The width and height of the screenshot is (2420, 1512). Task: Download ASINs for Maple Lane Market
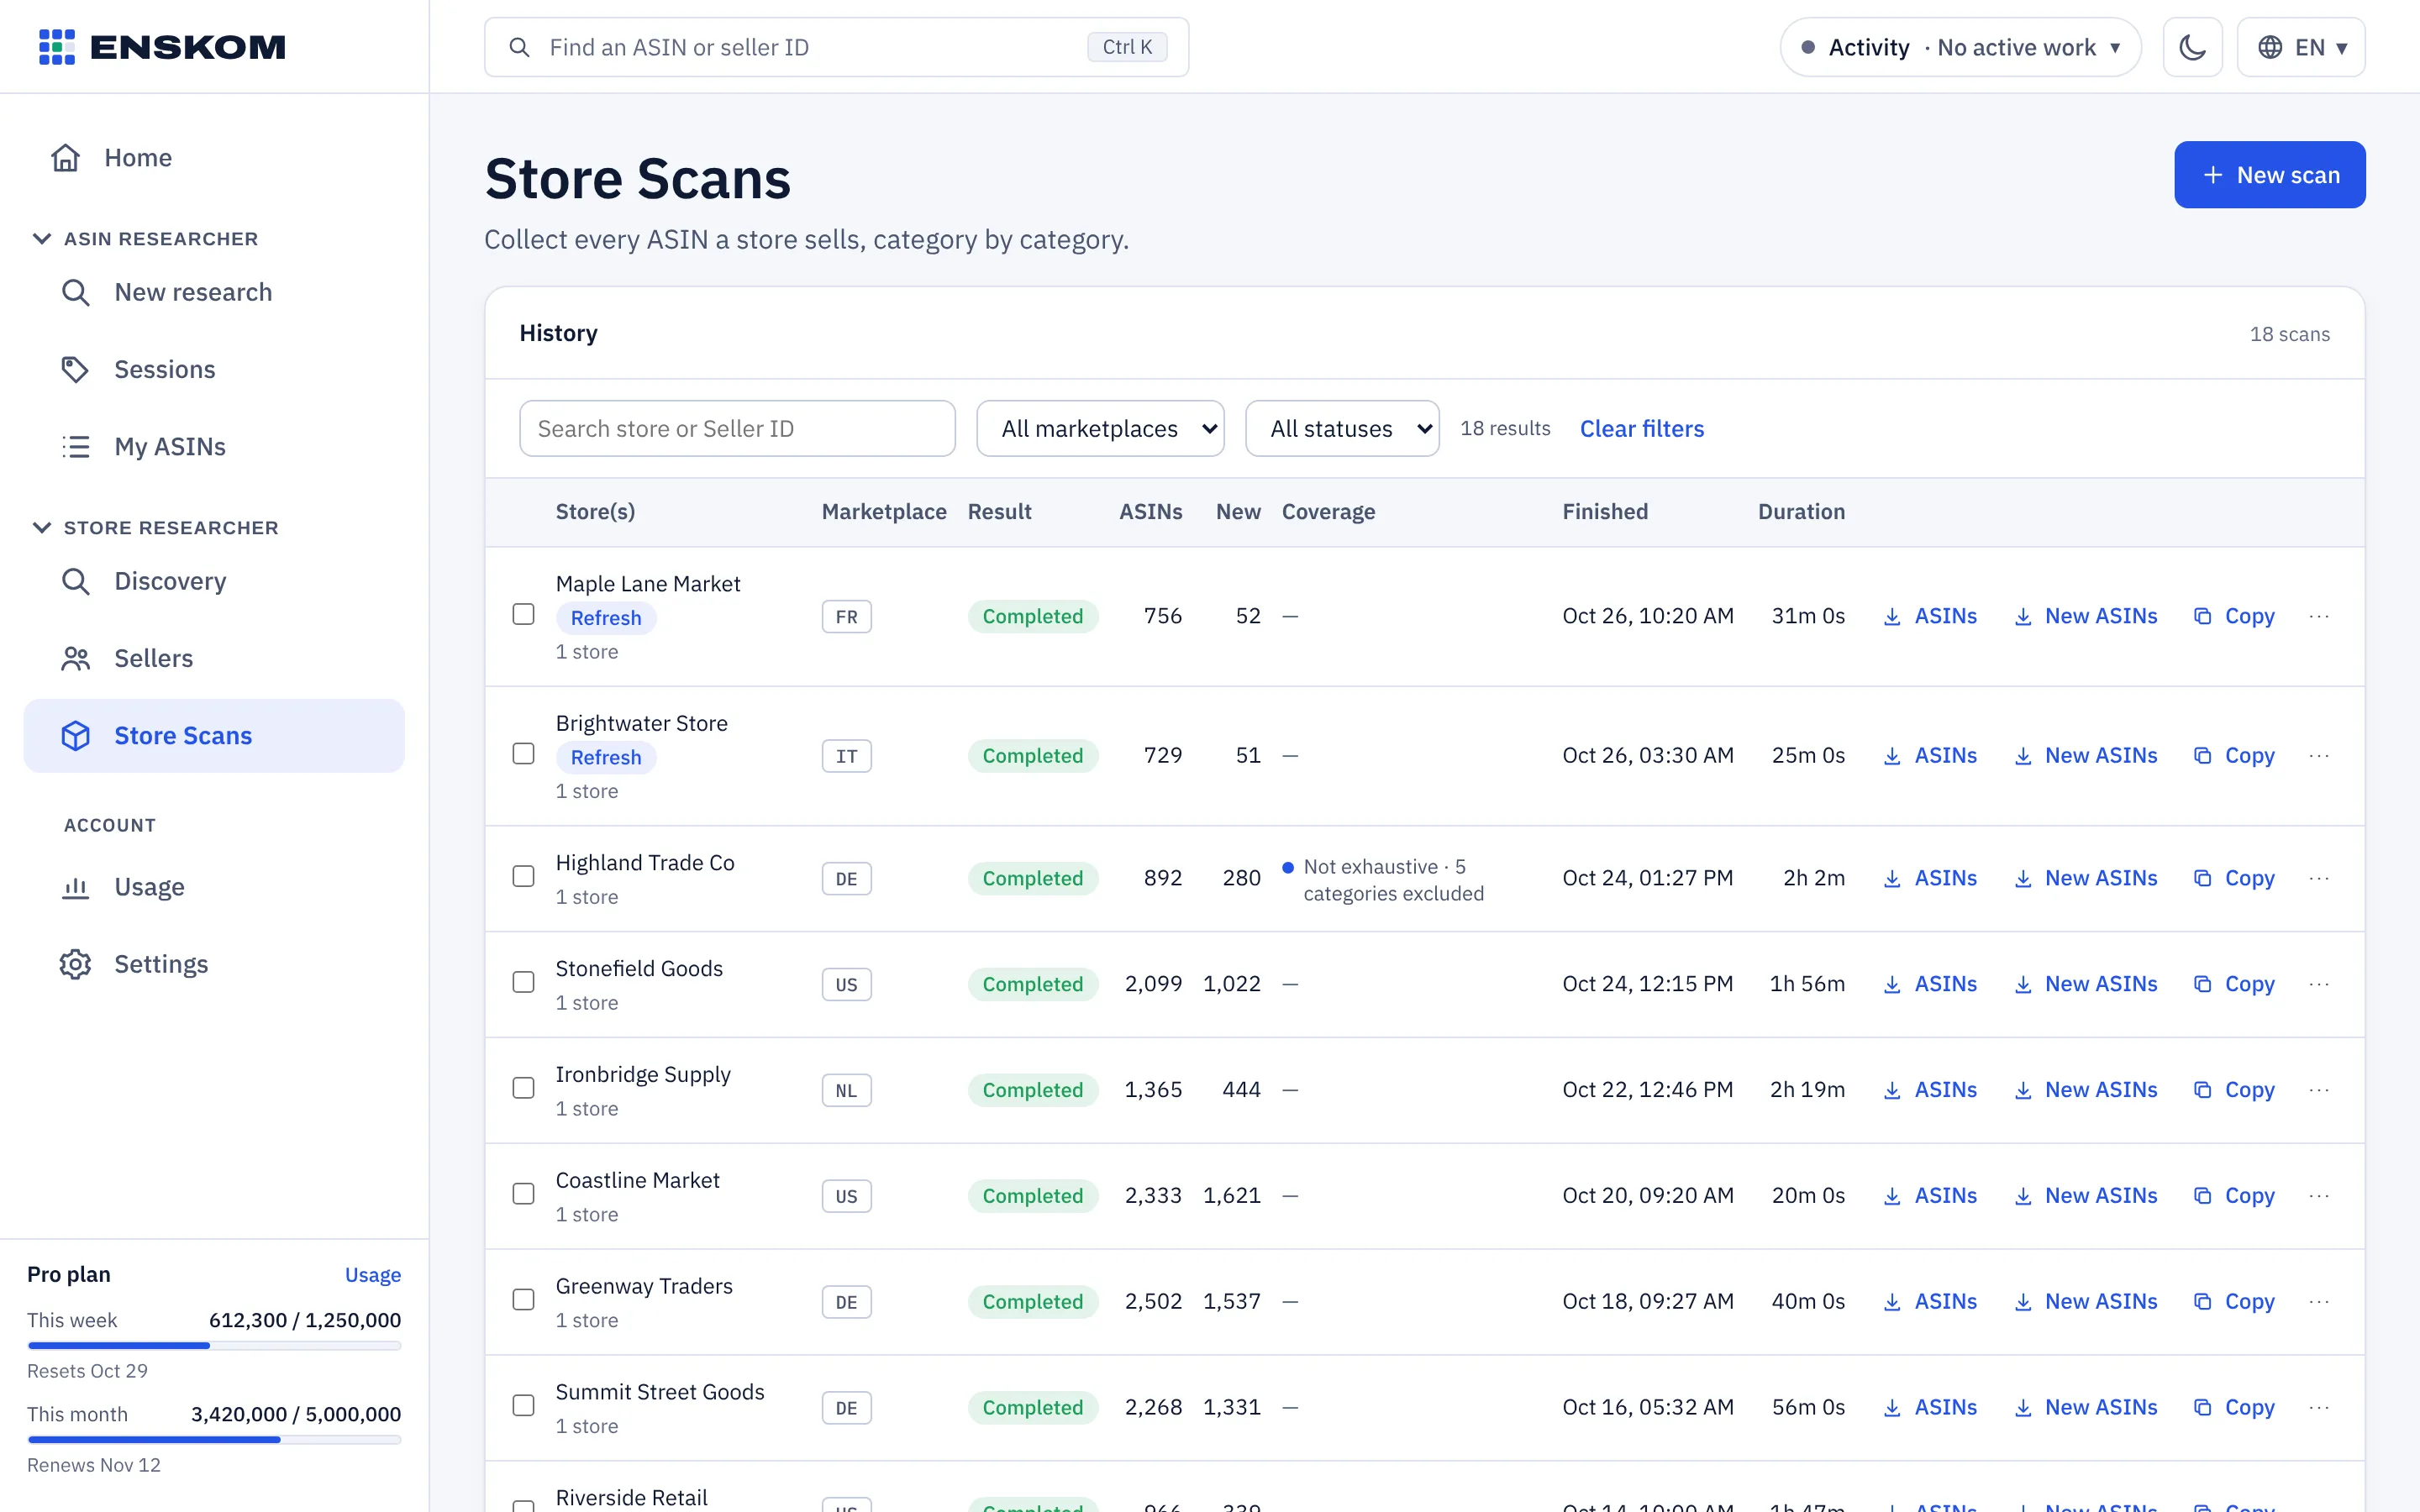(1930, 616)
